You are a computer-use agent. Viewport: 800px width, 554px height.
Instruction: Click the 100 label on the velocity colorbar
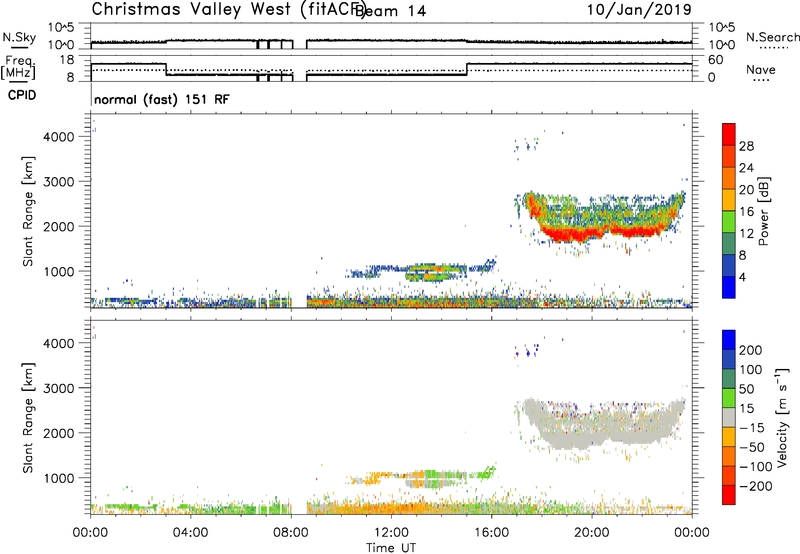pyautogui.click(x=751, y=369)
